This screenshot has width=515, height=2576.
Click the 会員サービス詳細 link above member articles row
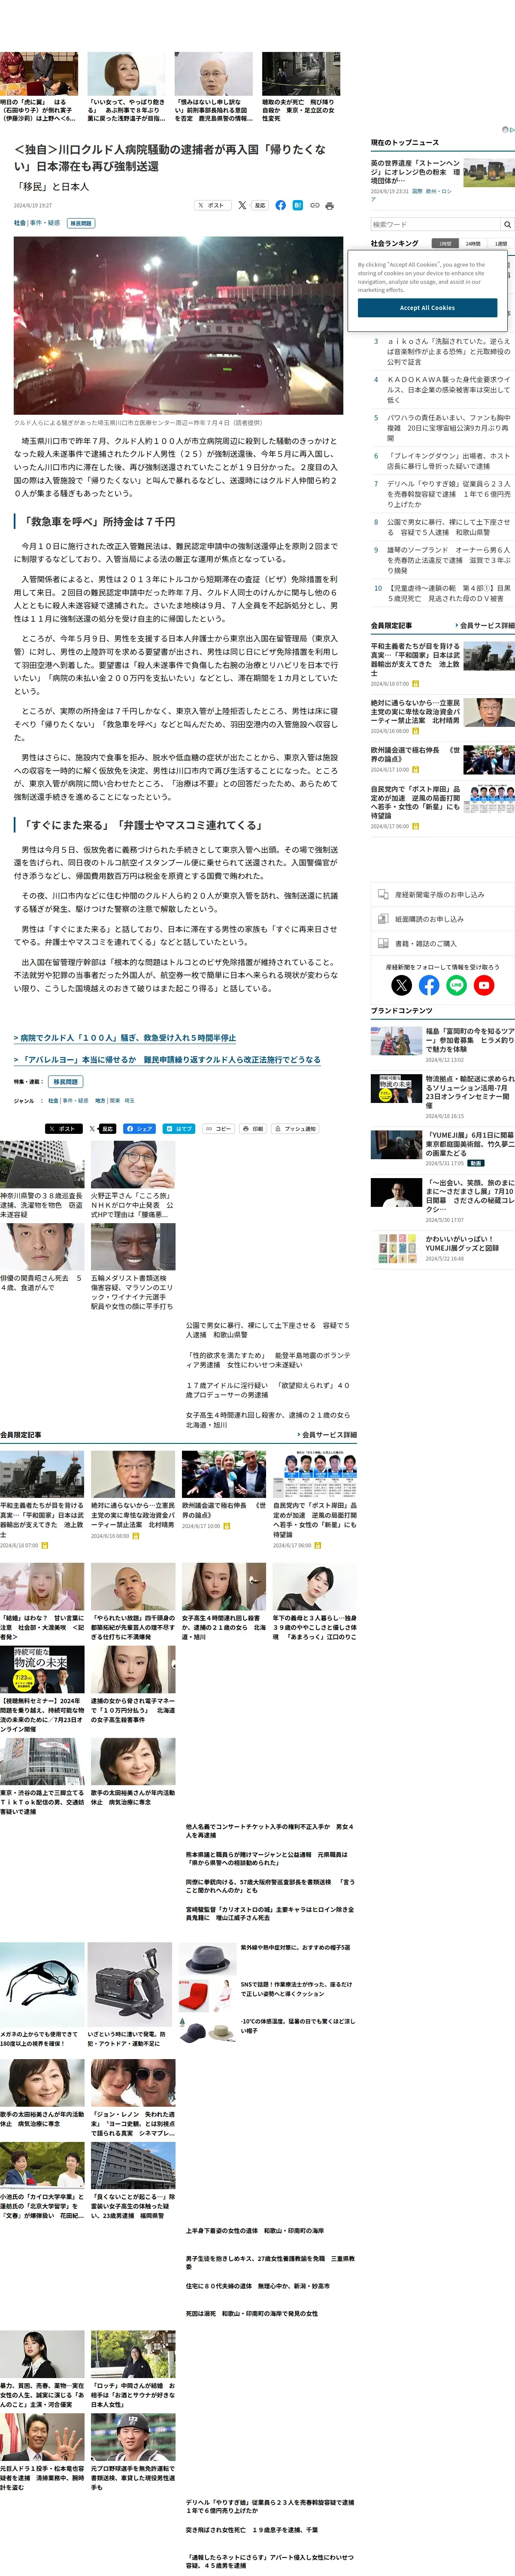pos(327,1434)
